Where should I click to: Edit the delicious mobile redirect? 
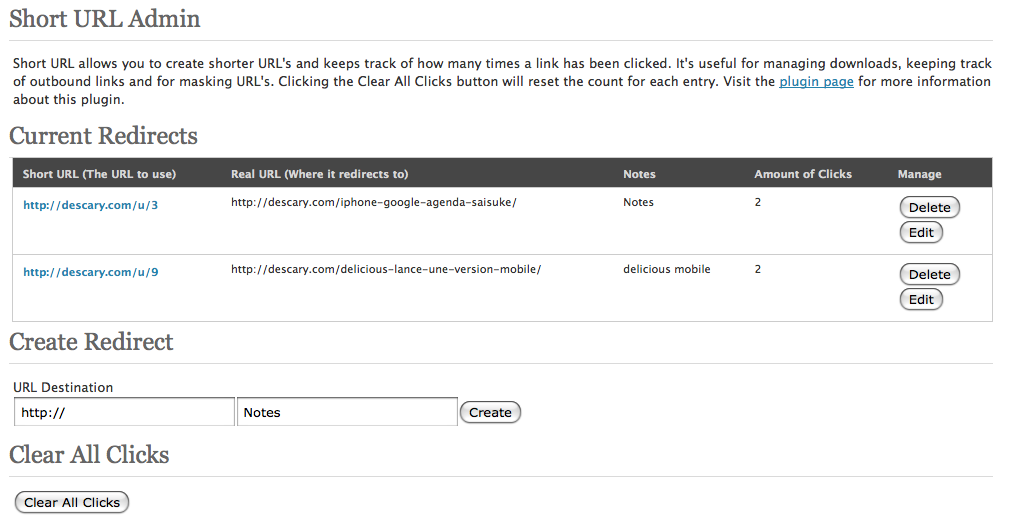coord(921,300)
